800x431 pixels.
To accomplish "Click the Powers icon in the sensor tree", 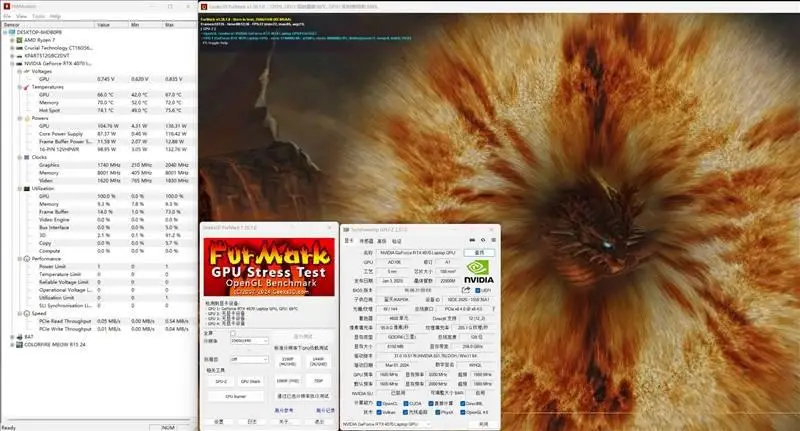I will tap(25, 118).
